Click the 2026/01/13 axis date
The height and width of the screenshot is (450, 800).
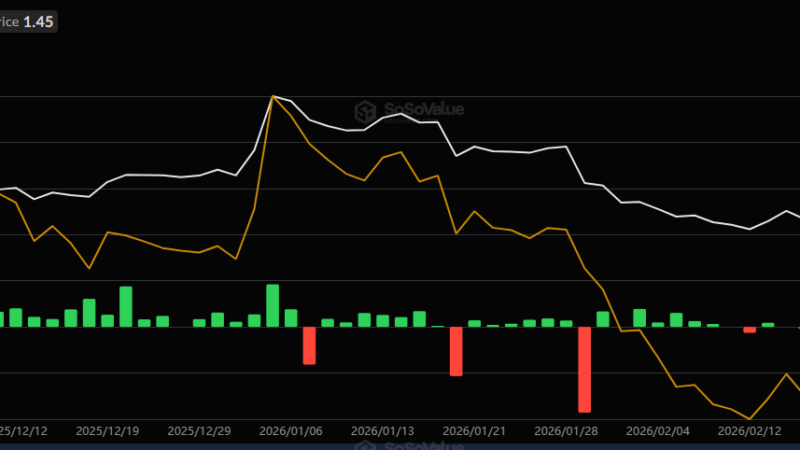coord(383,431)
